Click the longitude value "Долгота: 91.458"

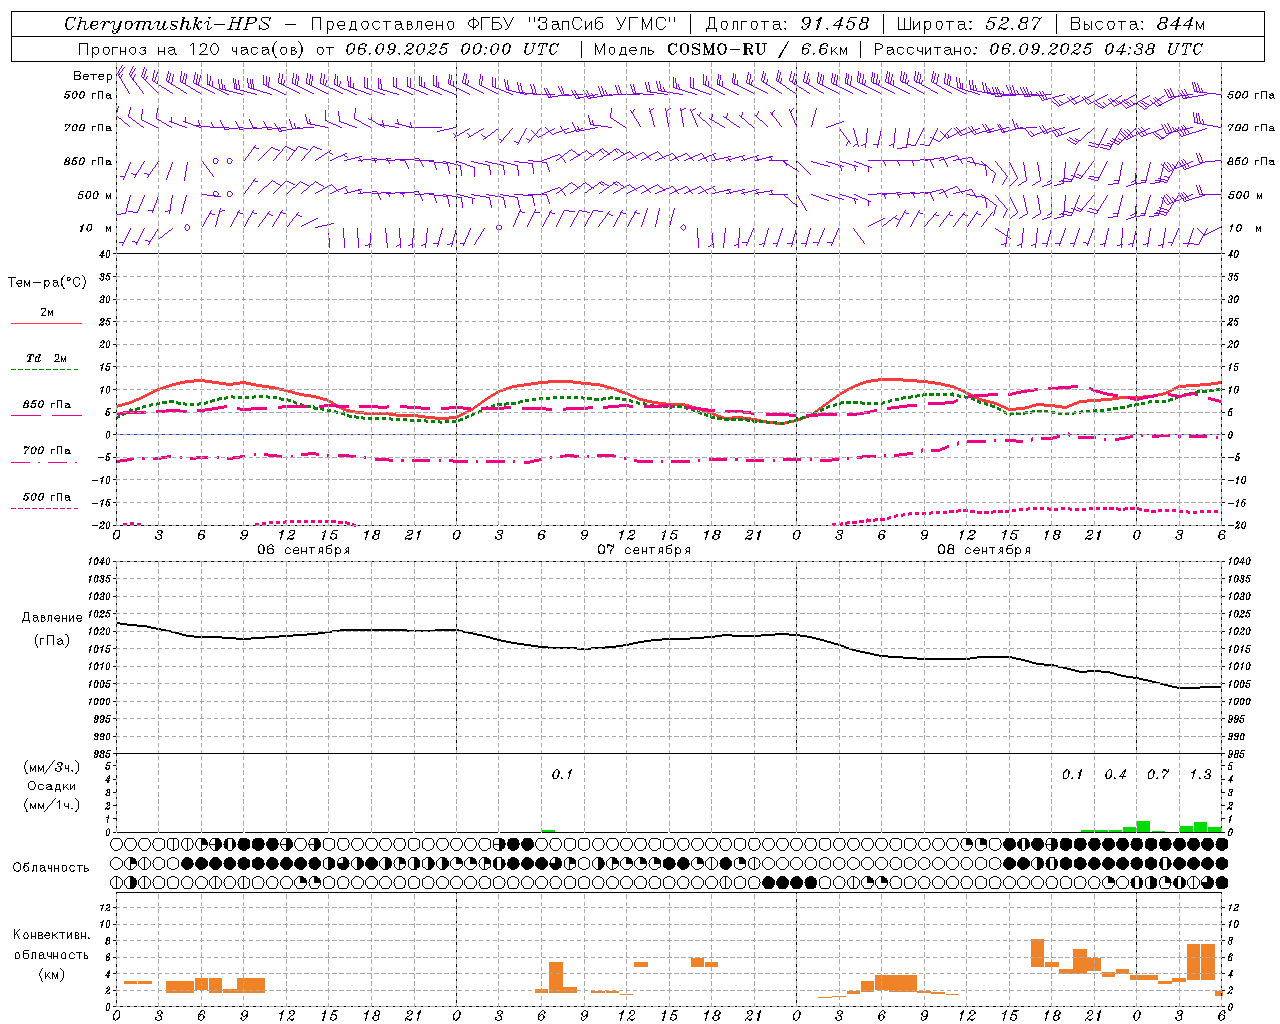tap(788, 24)
